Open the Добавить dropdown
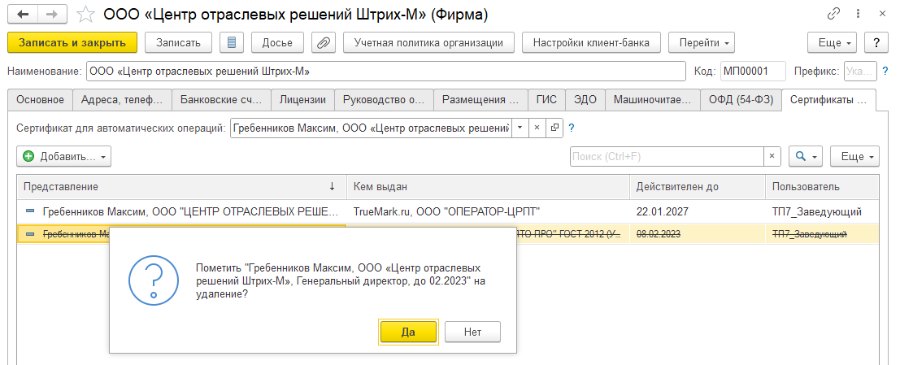 64,156
